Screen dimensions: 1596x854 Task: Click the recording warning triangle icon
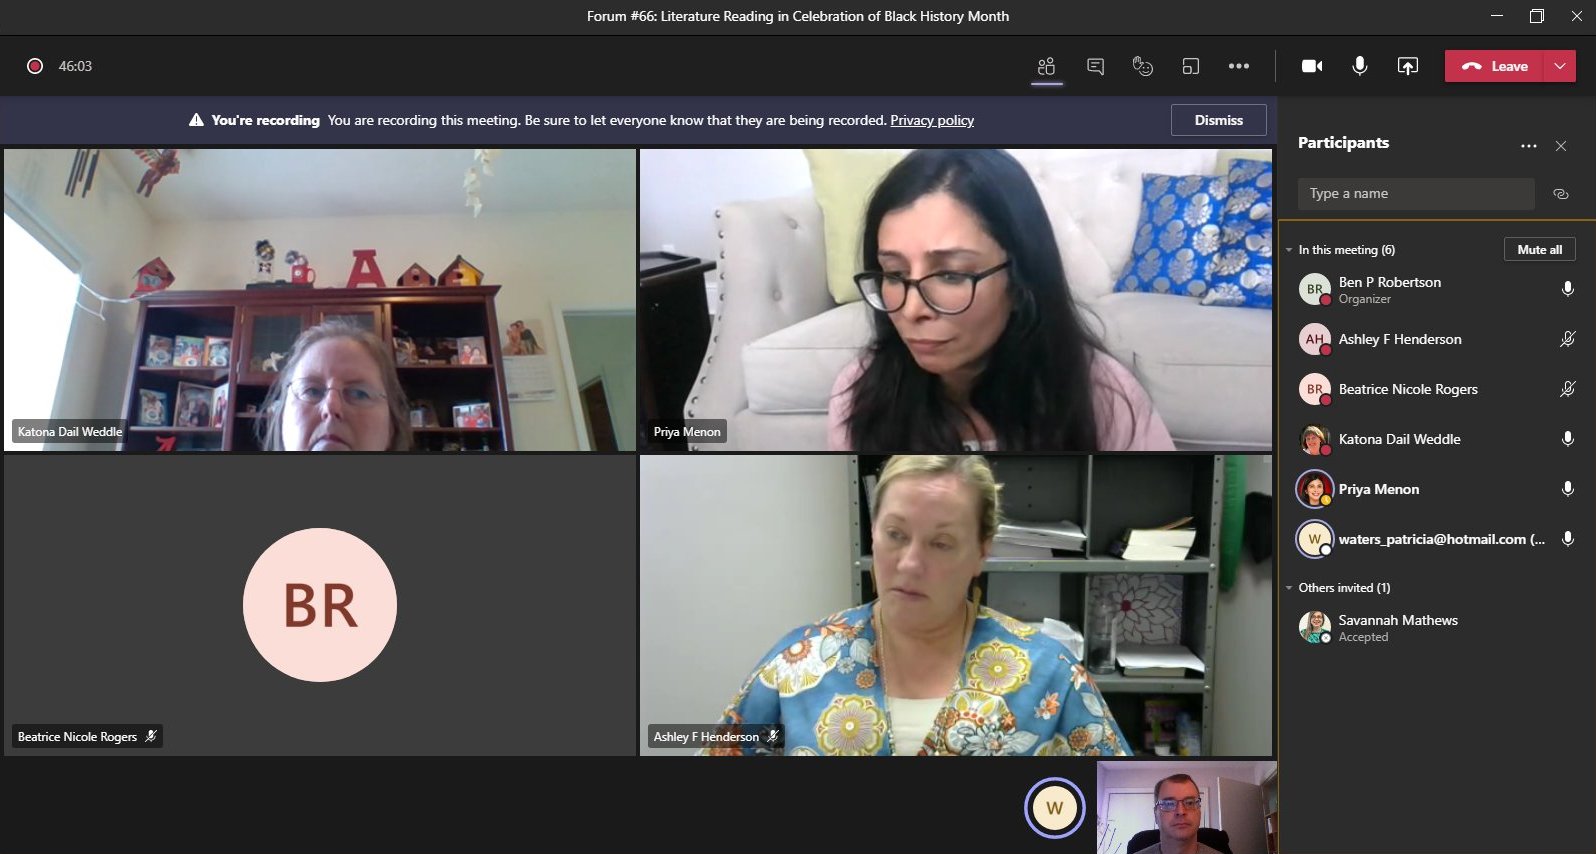pyautogui.click(x=196, y=120)
